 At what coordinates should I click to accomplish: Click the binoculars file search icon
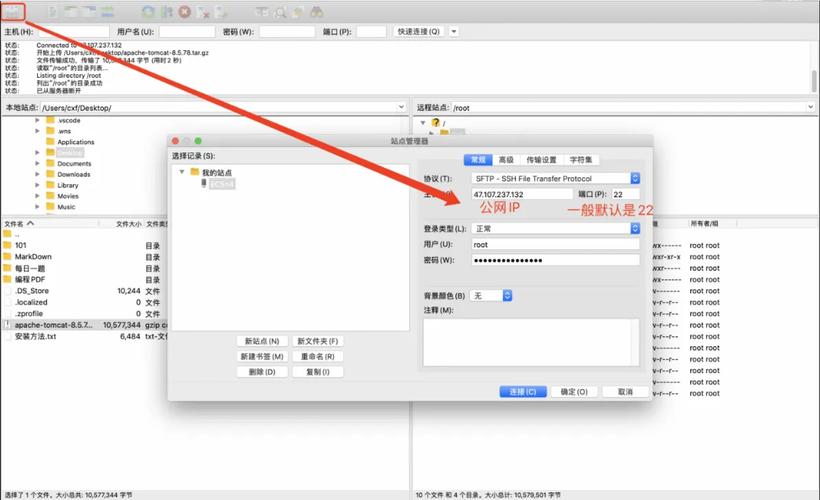pos(316,12)
